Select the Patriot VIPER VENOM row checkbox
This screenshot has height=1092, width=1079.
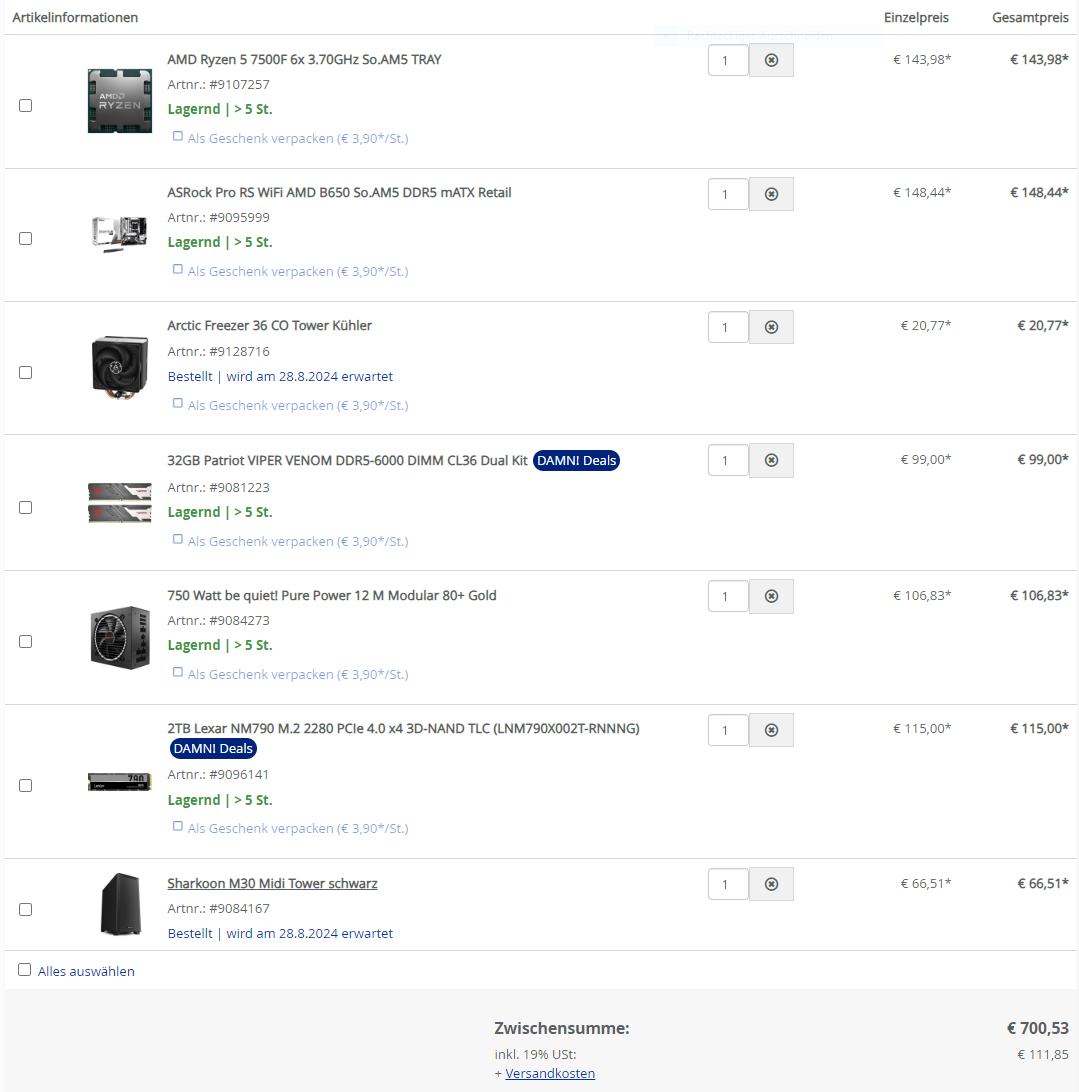(26, 508)
